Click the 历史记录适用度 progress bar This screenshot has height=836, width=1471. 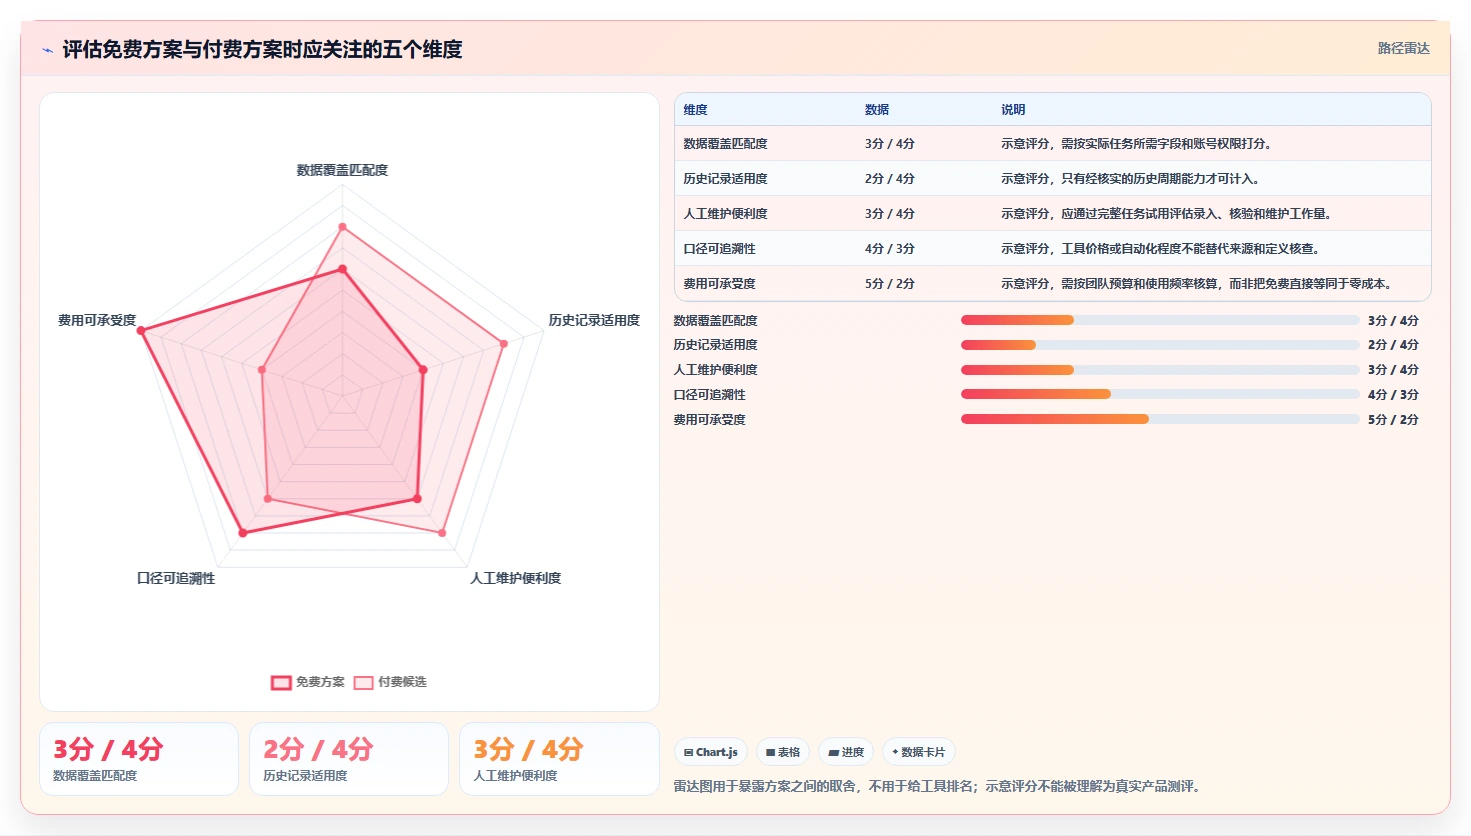tap(1160, 345)
